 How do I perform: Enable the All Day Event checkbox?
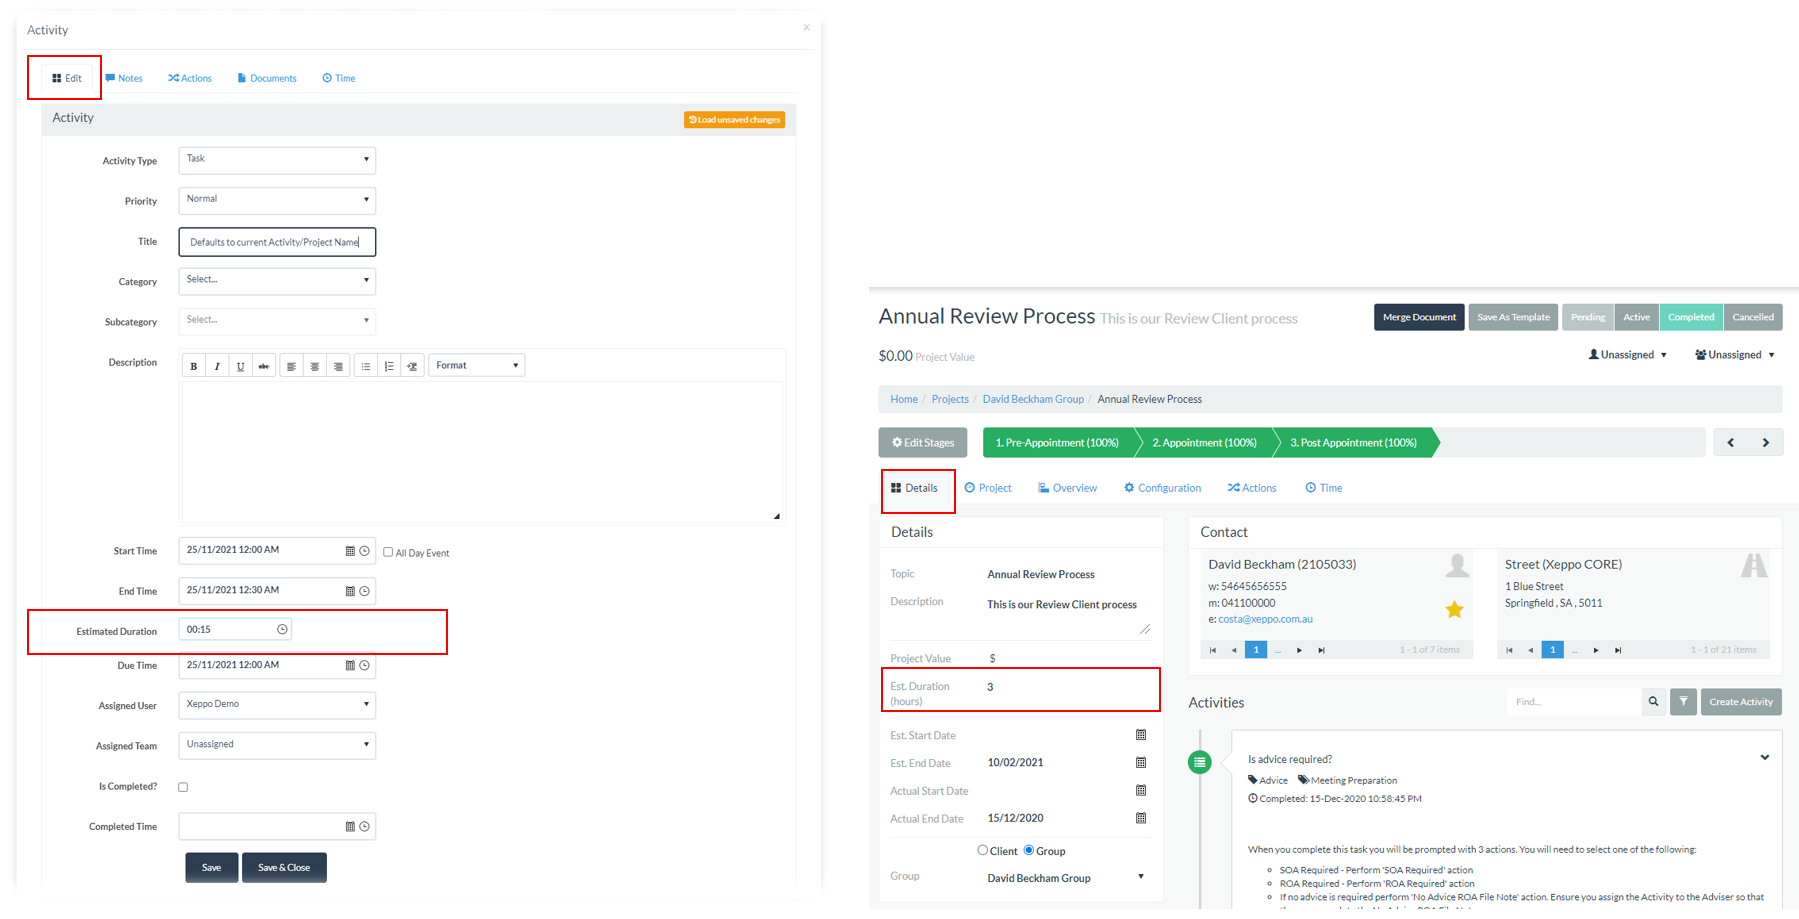point(387,551)
